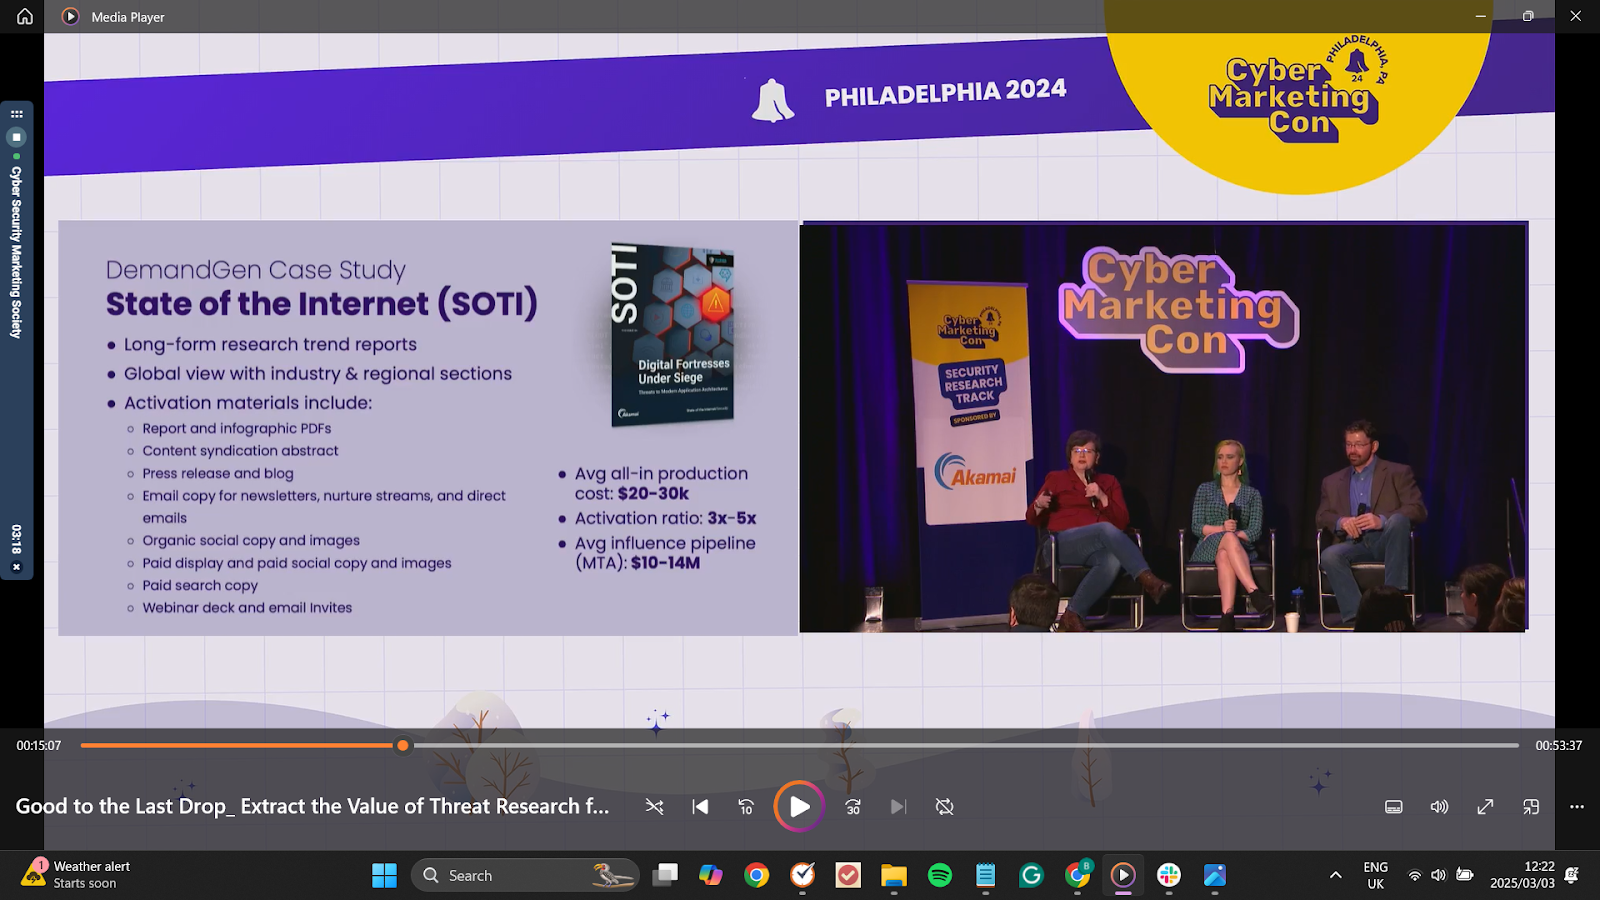The width and height of the screenshot is (1600, 900).
Task: Restore down the Media Player window
Action: (x=1528, y=16)
